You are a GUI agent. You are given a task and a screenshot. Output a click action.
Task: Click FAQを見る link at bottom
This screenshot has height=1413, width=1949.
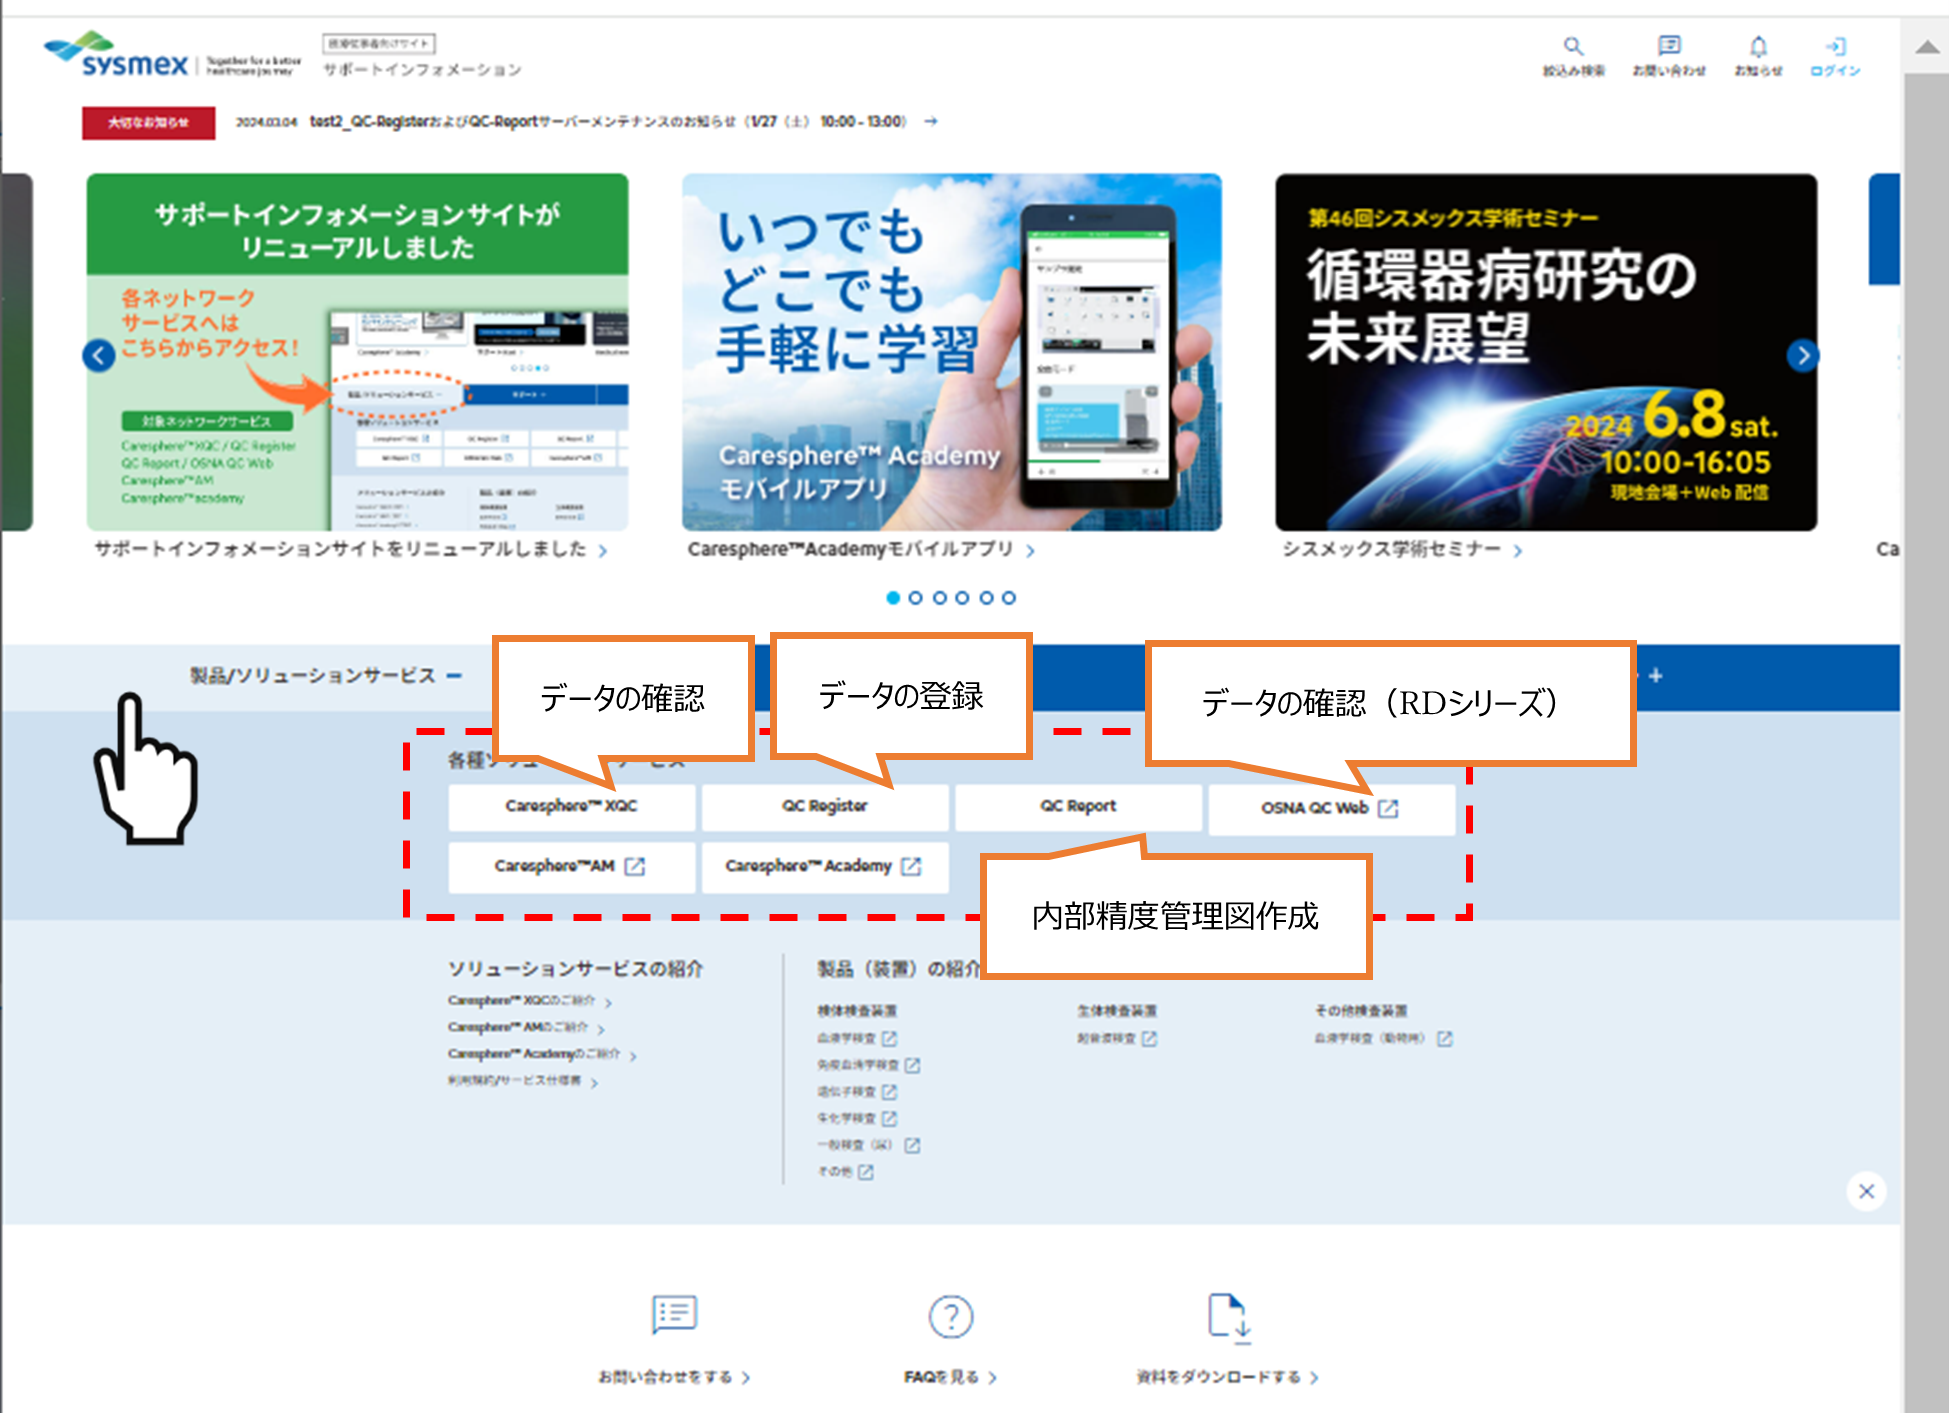(x=950, y=1377)
